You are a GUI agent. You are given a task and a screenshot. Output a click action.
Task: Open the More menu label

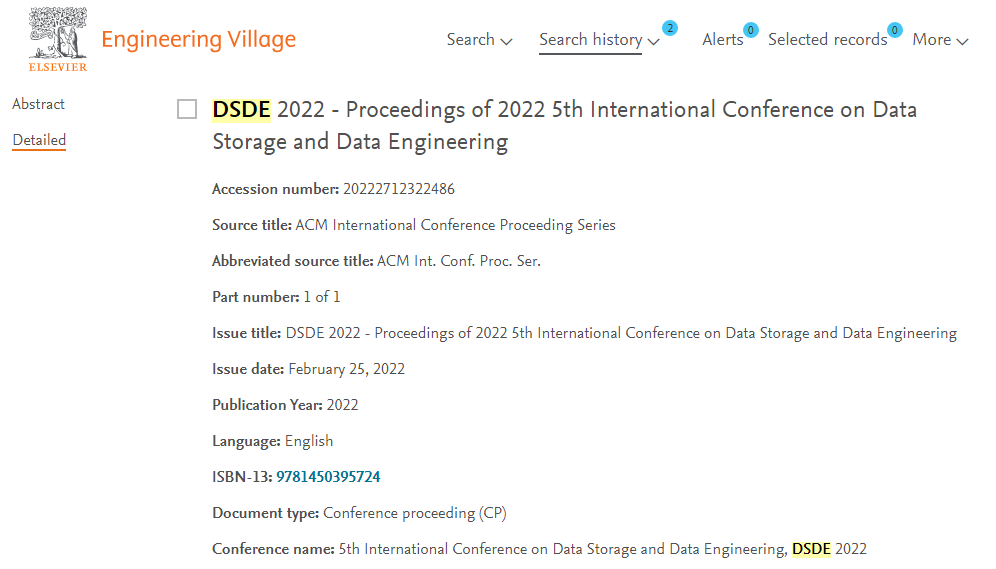(931, 40)
